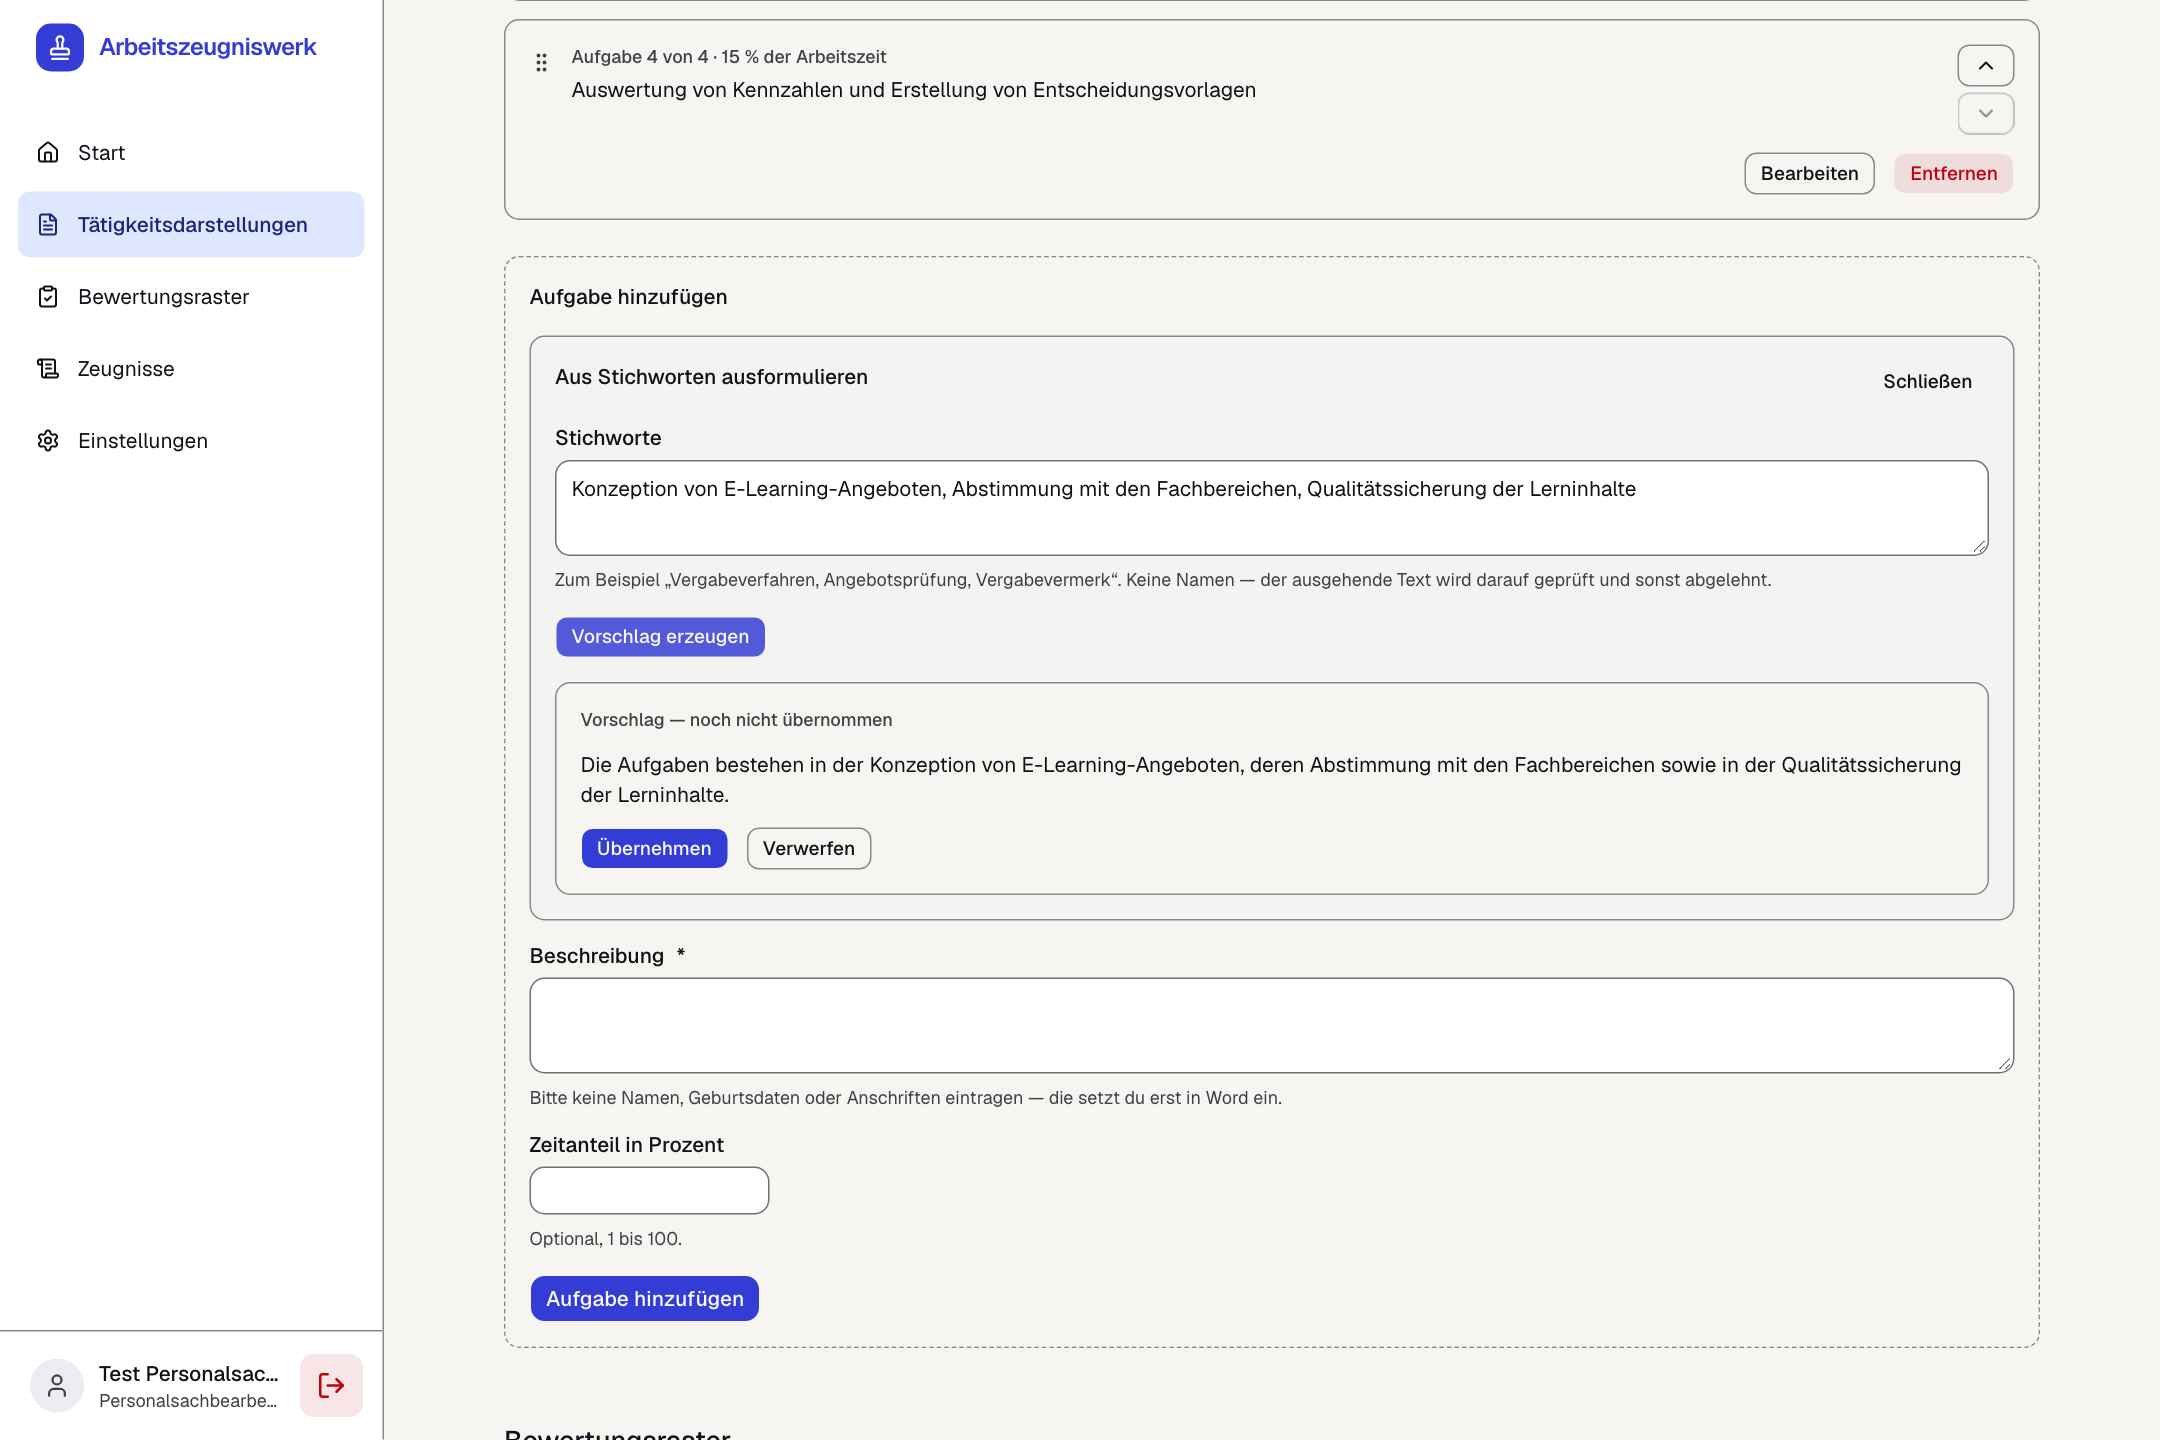
Task: Click the hint 'Optional, 1 bis 100.'
Action: click(x=605, y=1238)
